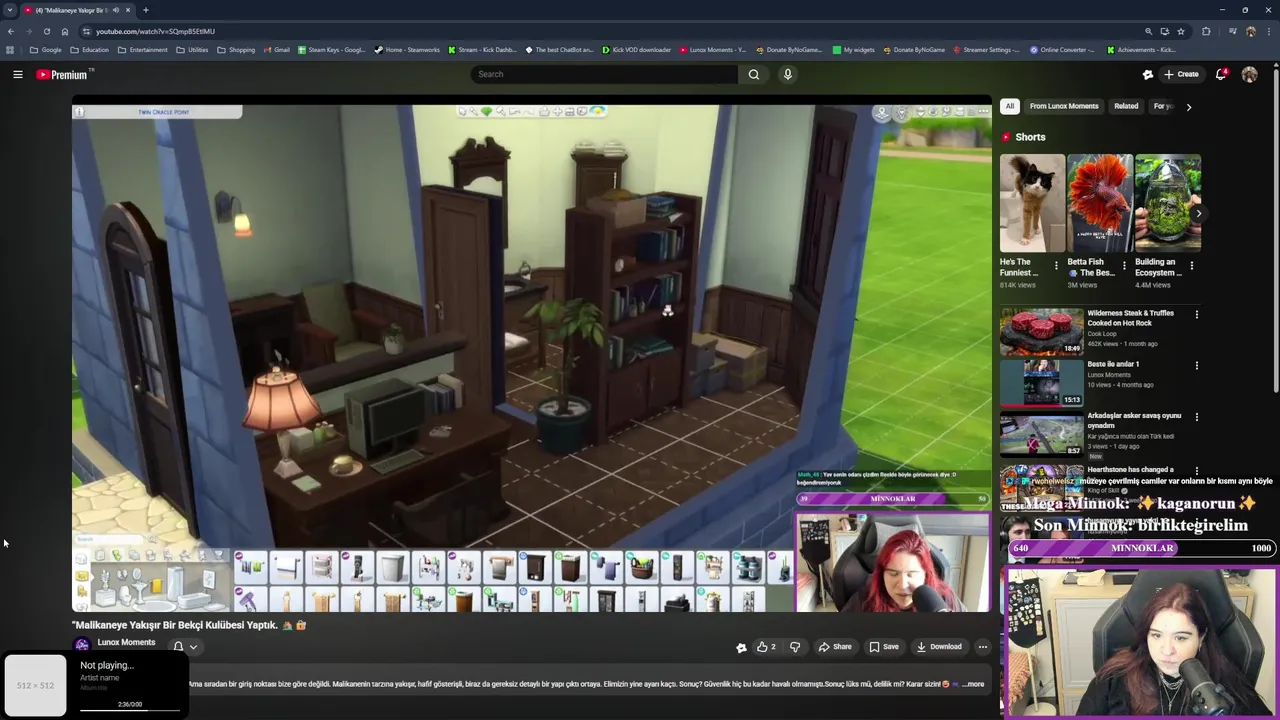The width and height of the screenshot is (1280, 720).
Task: Open the Entertainment bookmark folder
Action: point(143,50)
